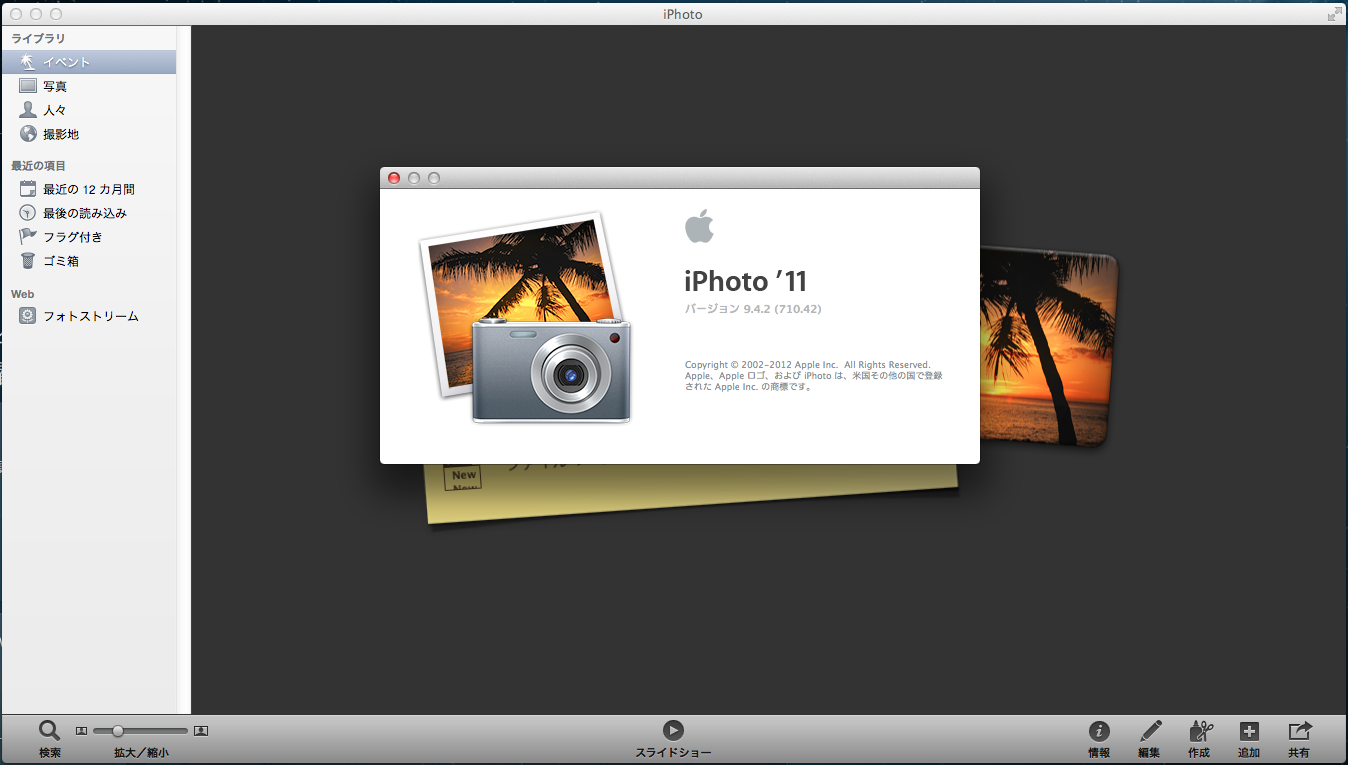The width and height of the screenshot is (1348, 765).
Task: Click the 検索 magnifier icon
Action: pos(49,731)
